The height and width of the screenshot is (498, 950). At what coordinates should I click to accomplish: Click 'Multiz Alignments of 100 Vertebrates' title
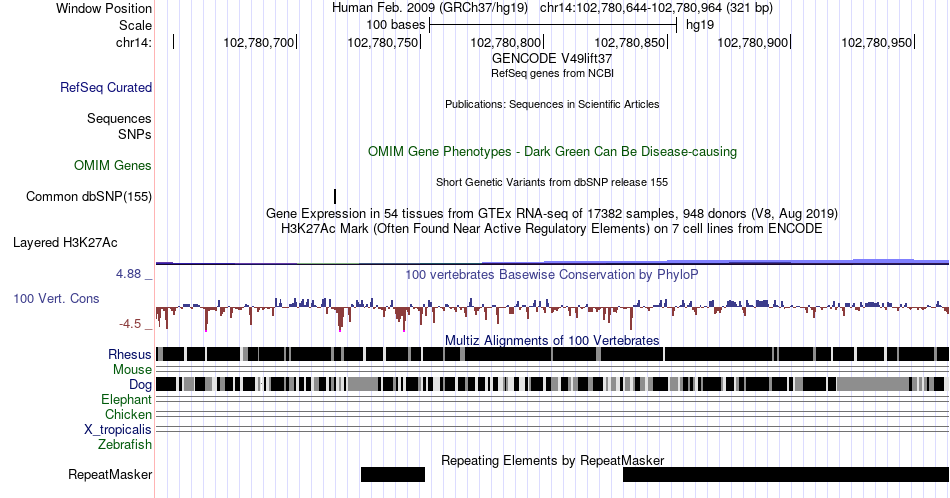click(552, 340)
